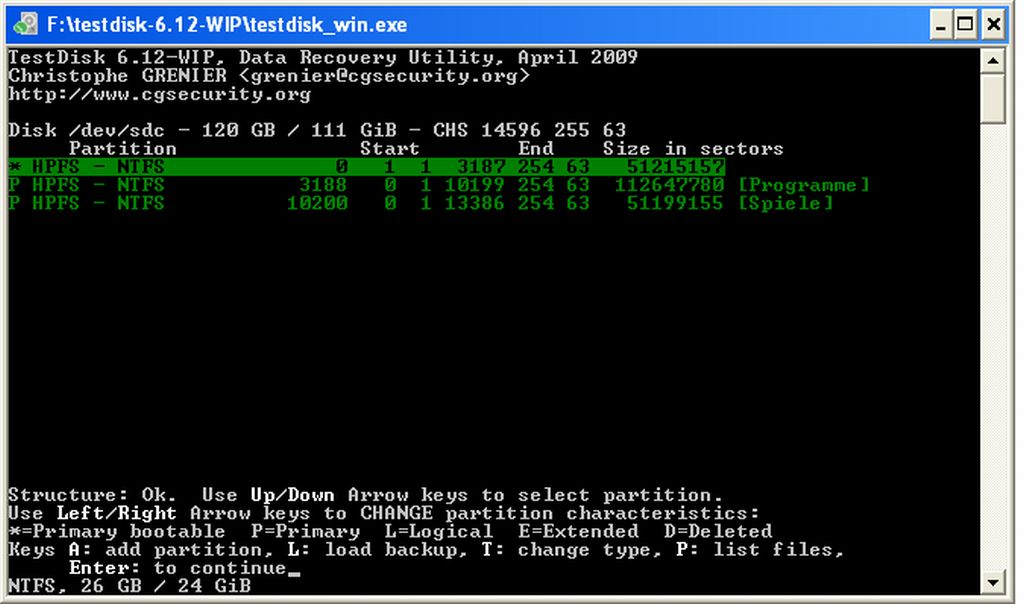This screenshot has height=604, width=1024.
Task: Click the 'P: list files' key hint
Action: [x=760, y=550]
